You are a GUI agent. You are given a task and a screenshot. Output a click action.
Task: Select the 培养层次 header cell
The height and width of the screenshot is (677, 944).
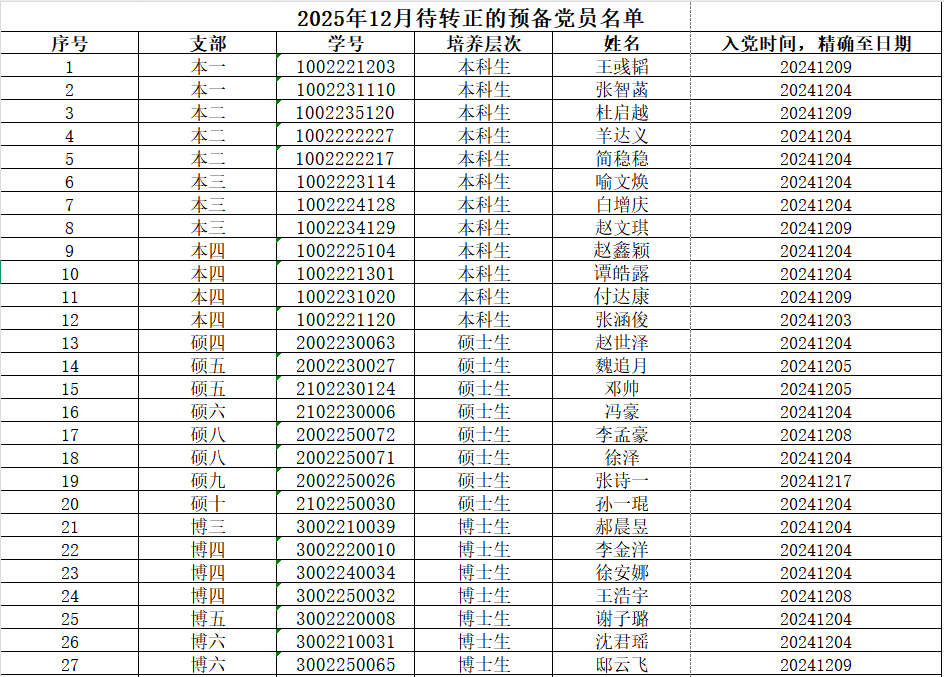pyautogui.click(x=484, y=44)
